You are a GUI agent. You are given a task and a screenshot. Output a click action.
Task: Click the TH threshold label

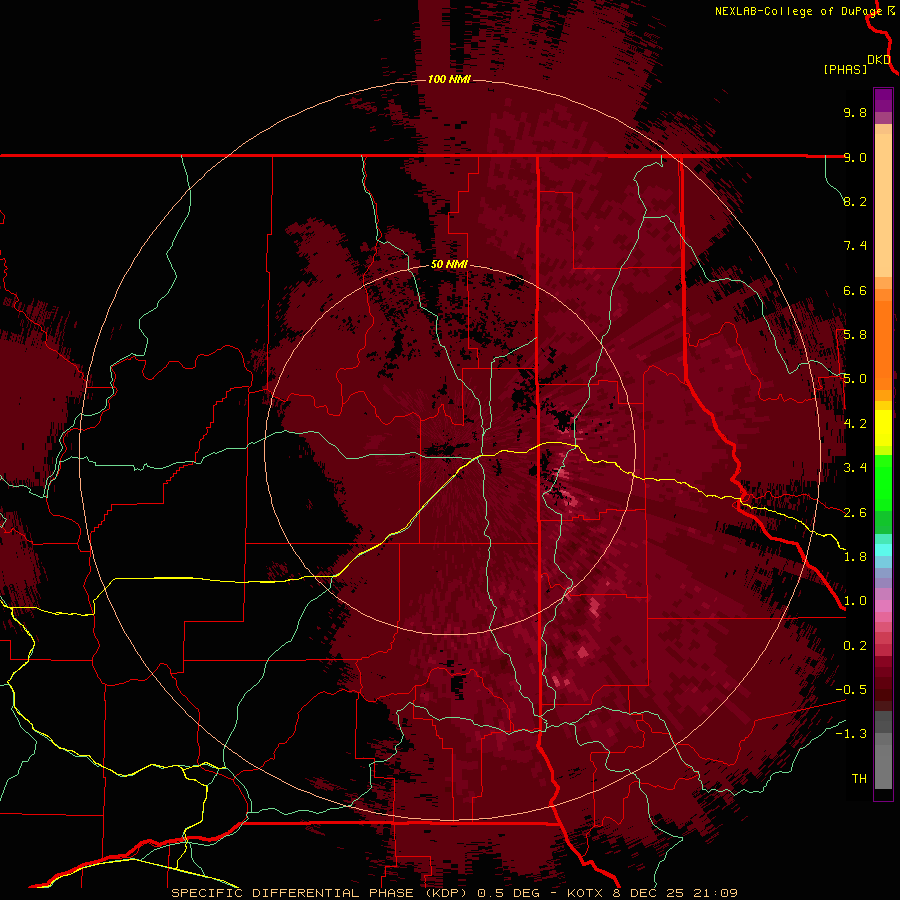point(859,779)
